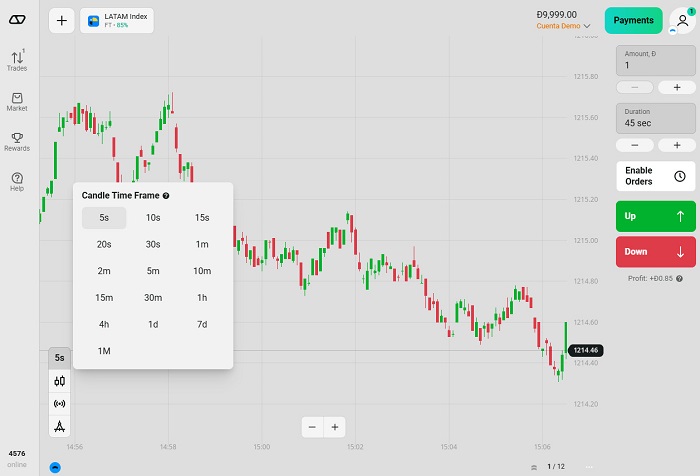The width and height of the screenshot is (700, 476).
Task: Click the Duration 45 sec field
Action: point(656,118)
